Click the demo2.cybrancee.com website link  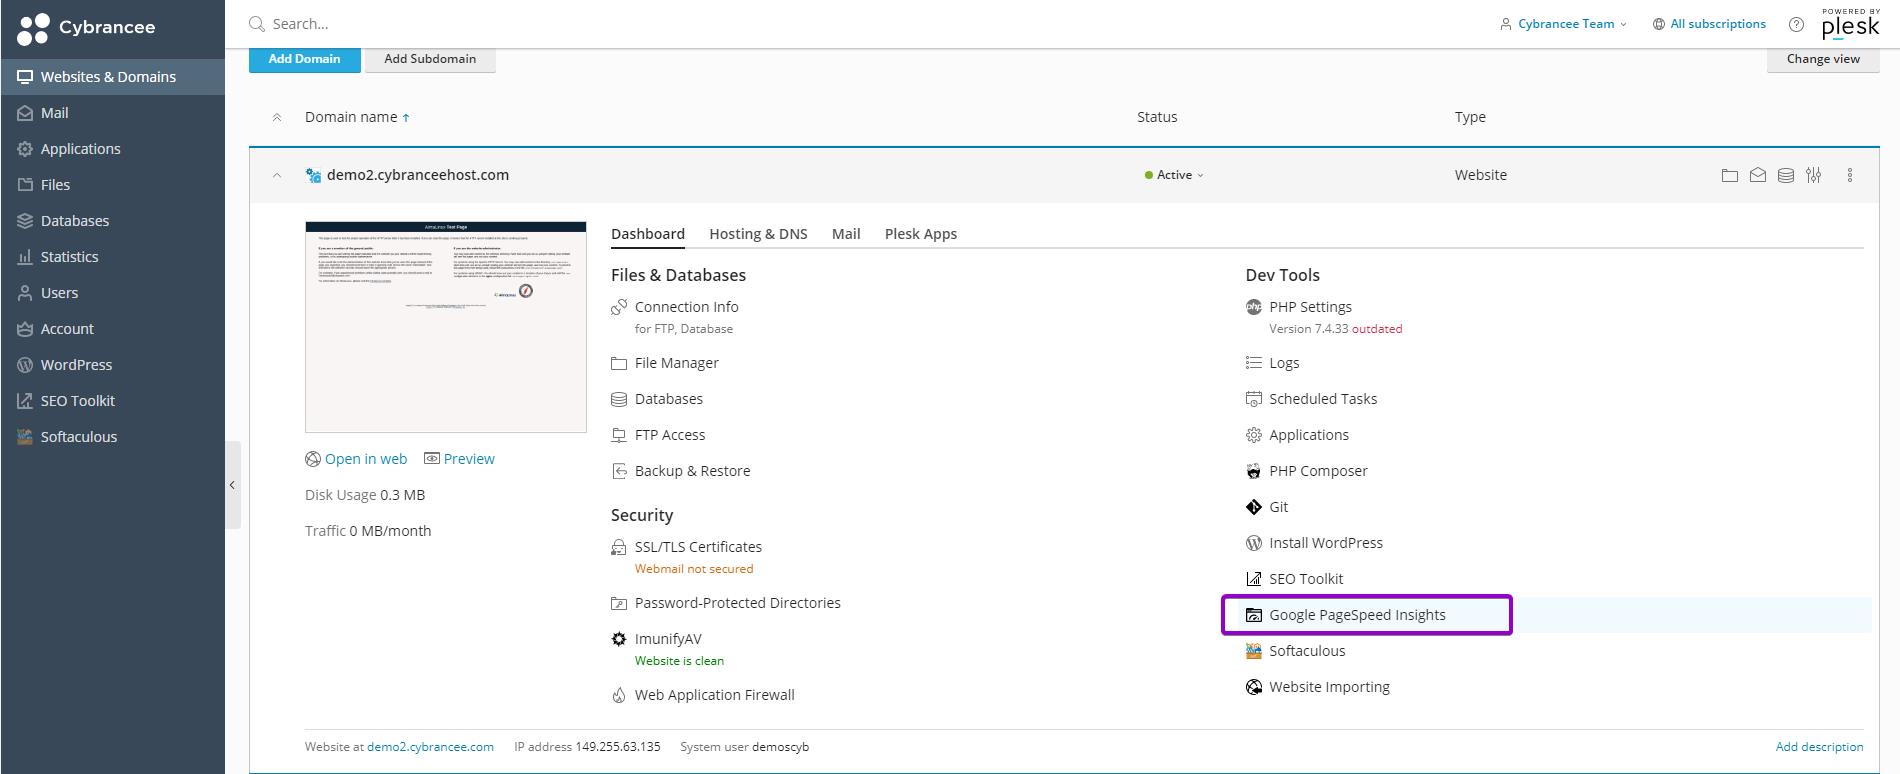[x=430, y=747]
